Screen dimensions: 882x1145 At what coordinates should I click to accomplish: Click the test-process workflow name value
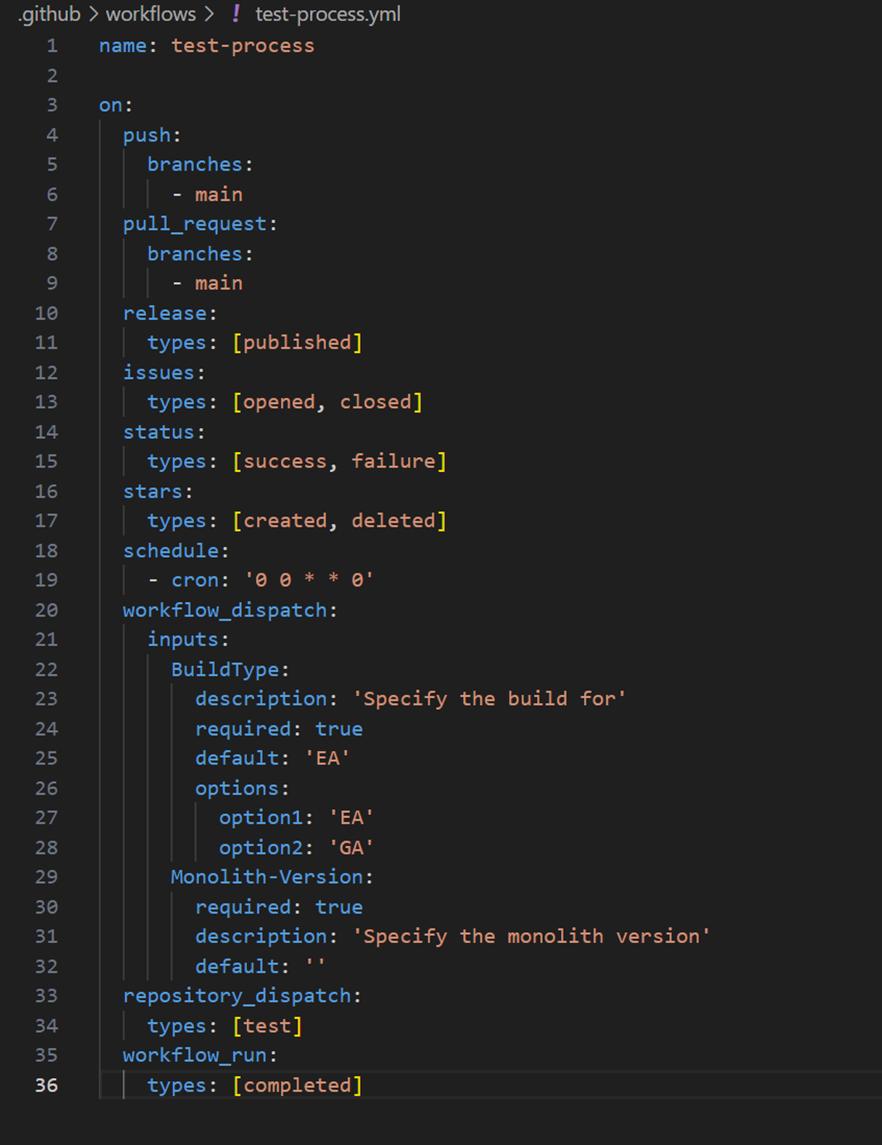point(243,46)
